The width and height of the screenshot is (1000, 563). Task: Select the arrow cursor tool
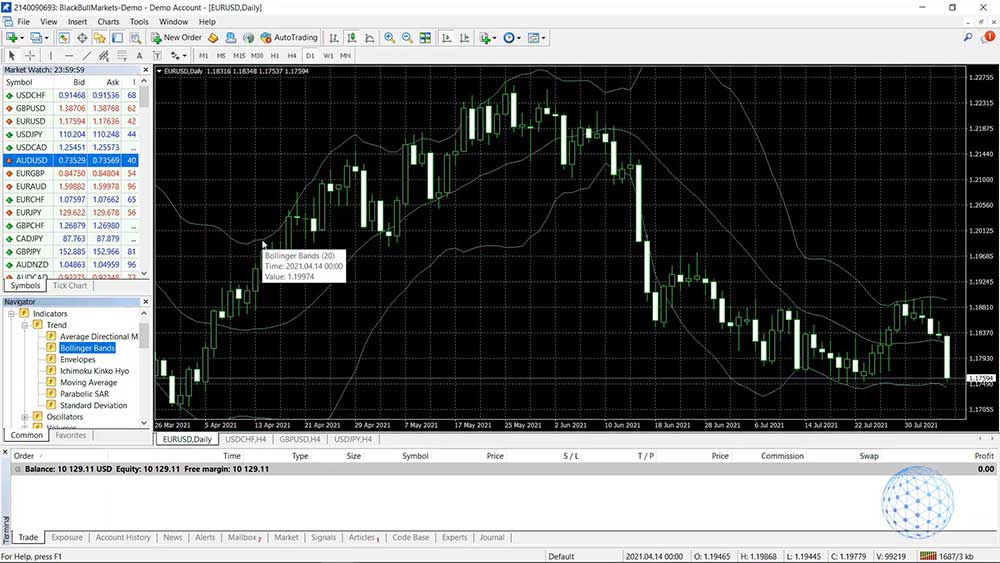[11, 56]
